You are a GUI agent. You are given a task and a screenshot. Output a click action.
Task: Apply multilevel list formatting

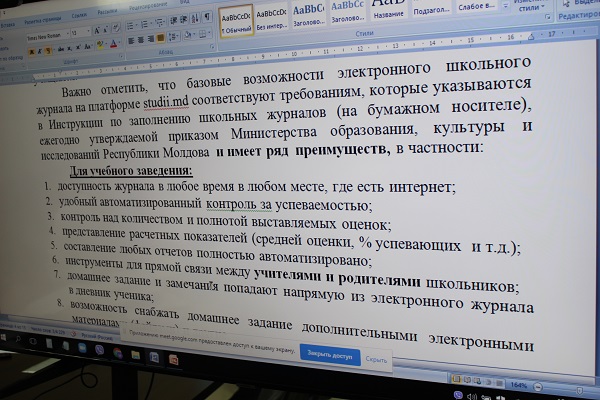coord(159,23)
